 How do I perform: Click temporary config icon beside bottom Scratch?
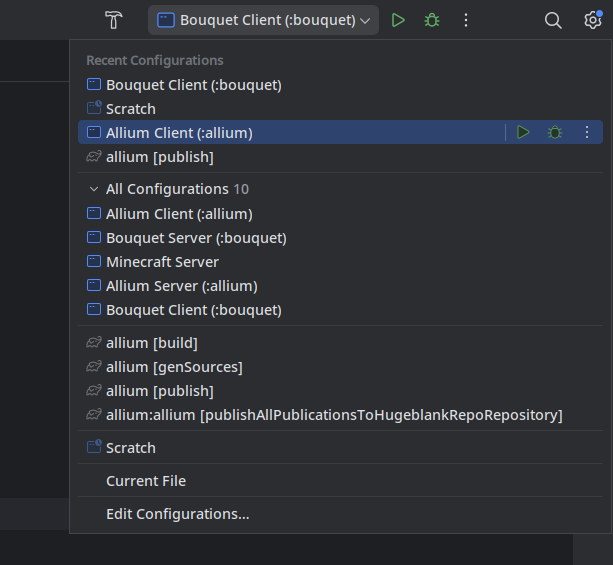pyautogui.click(x=94, y=447)
